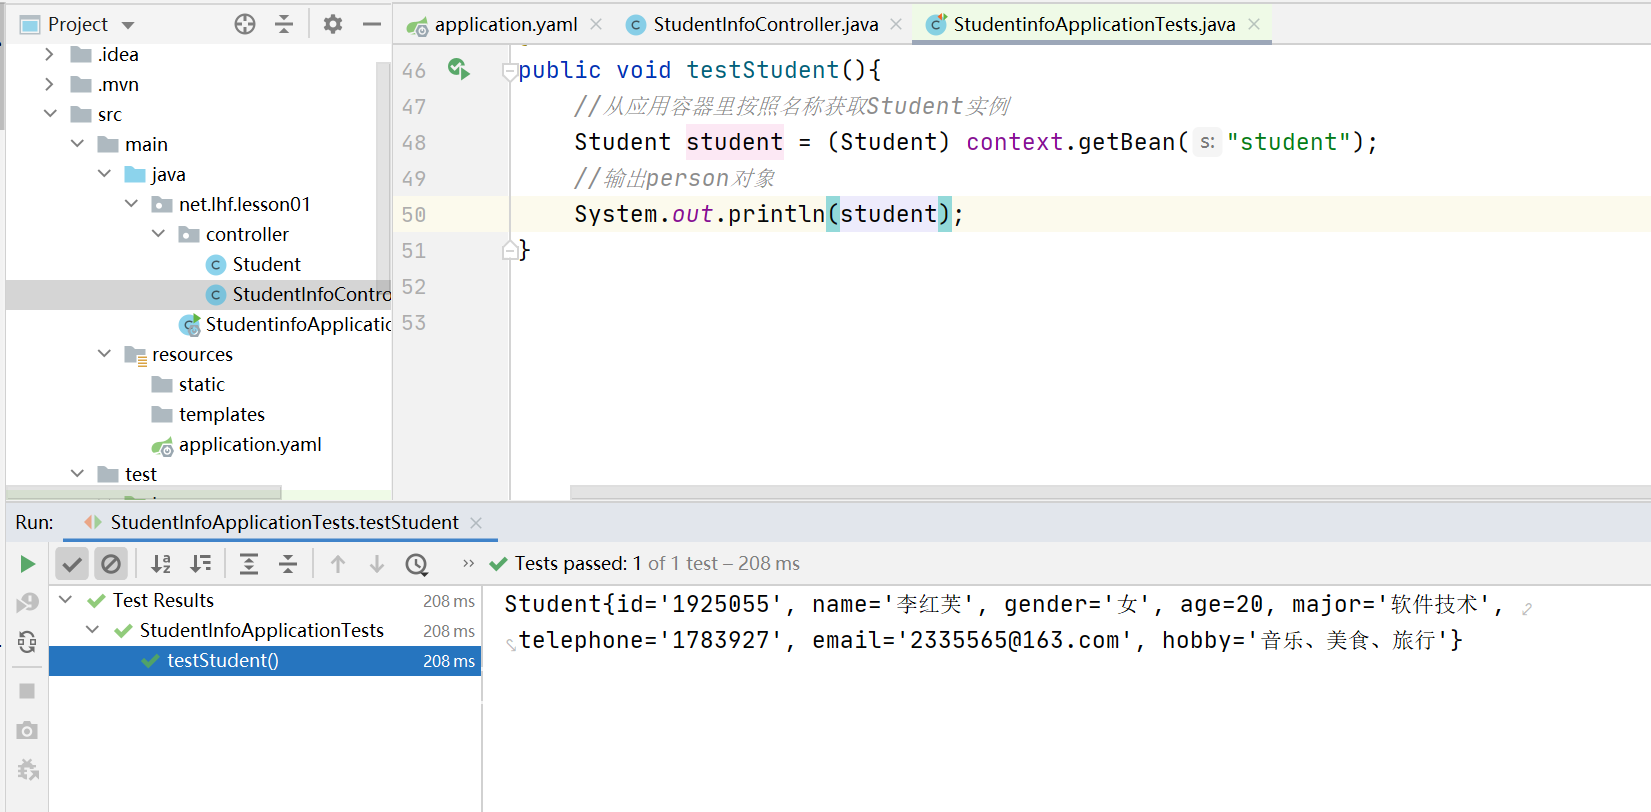Click the gear icon at run sidebar bottom
The width and height of the screenshot is (1651, 812).
[28, 770]
